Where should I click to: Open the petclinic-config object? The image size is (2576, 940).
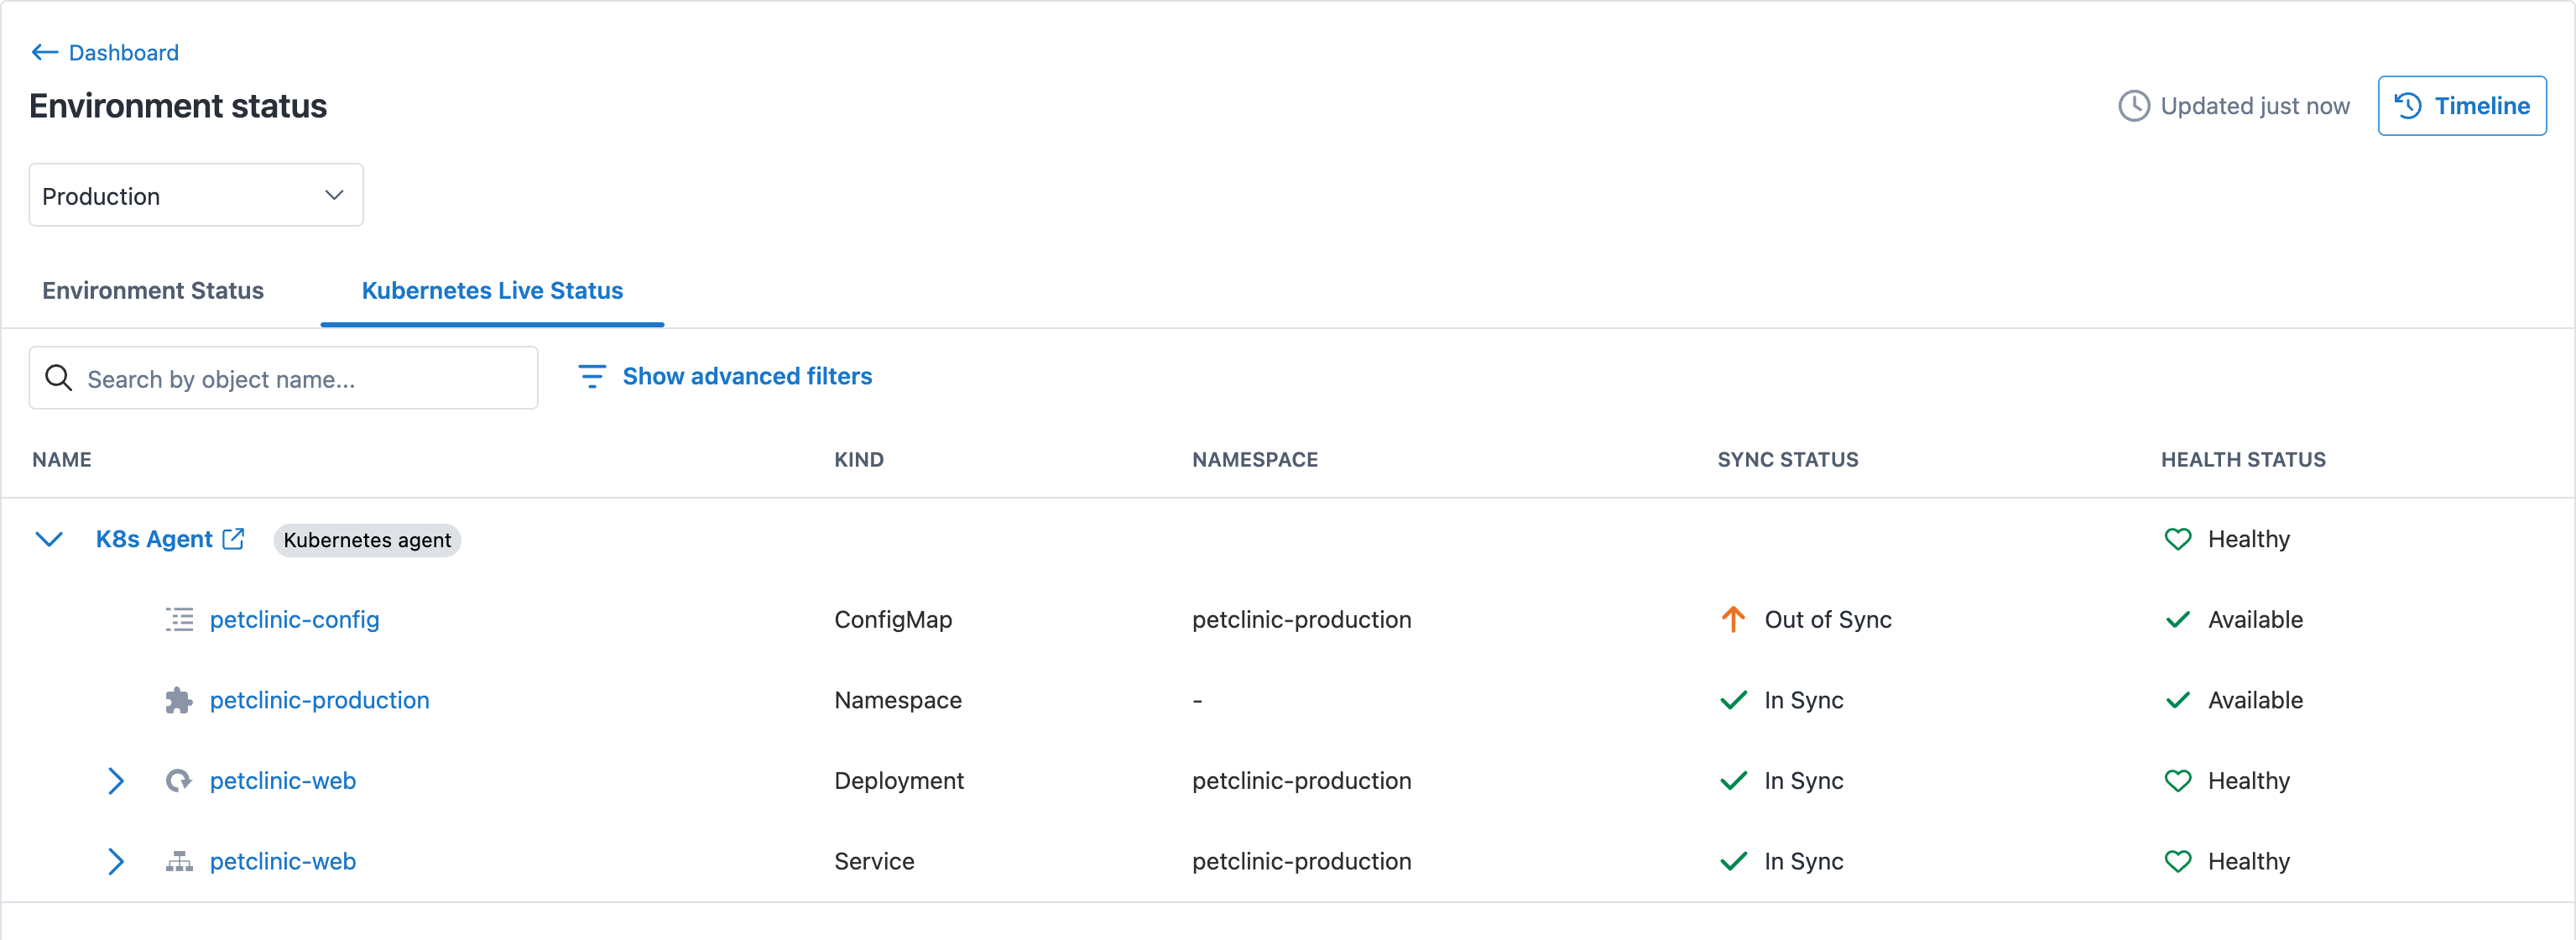(295, 620)
